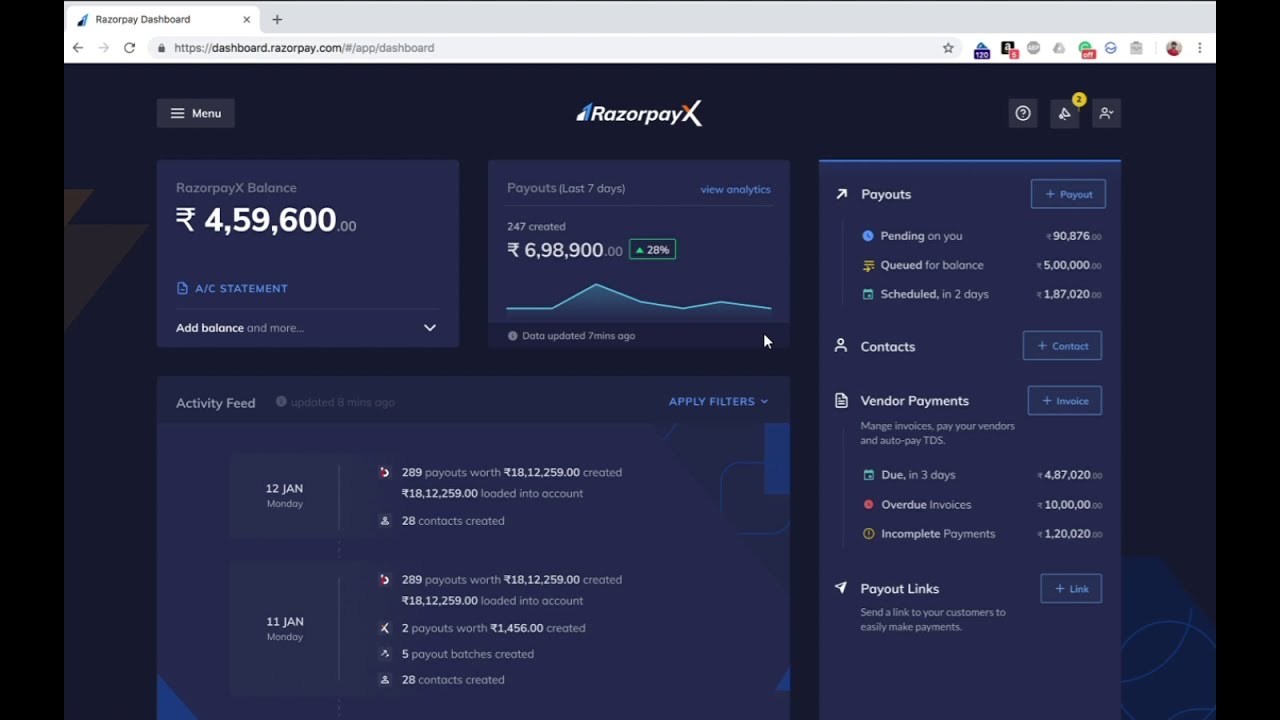Image resolution: width=1280 pixels, height=720 pixels.
Task: Click the Scheduled calendar icon
Action: point(868,294)
